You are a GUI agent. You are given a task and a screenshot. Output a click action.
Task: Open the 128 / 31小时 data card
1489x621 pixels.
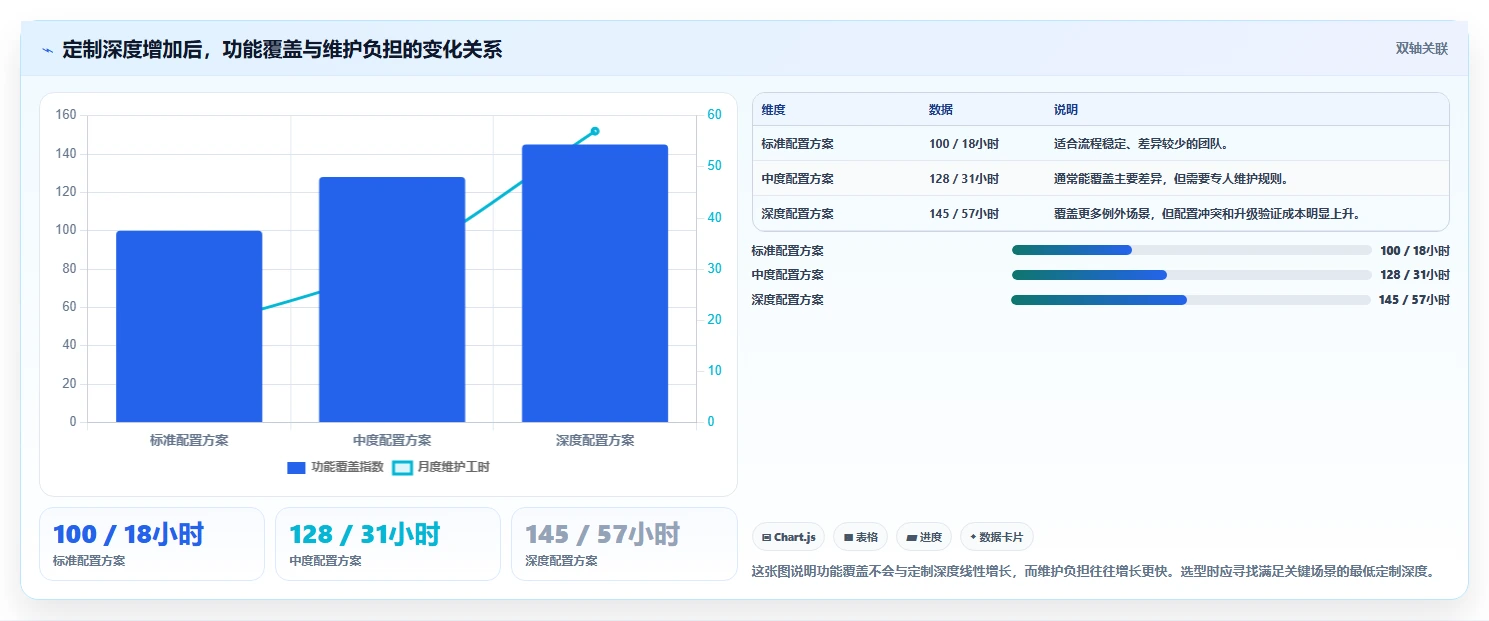pyautogui.click(x=388, y=544)
